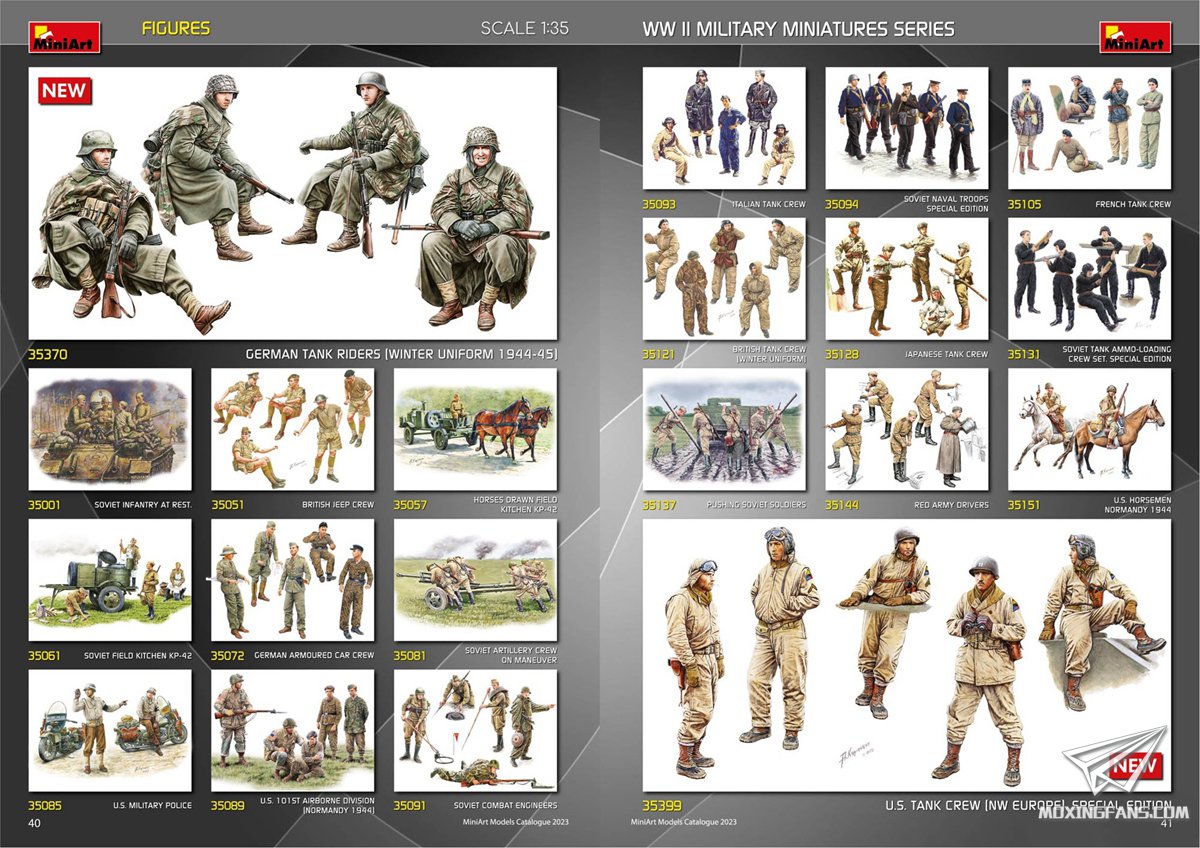Screen dimensions: 1200x848
Task: Click the caption 'SOVIET FIELD KITCHEN KP-42'
Action: pos(138,656)
